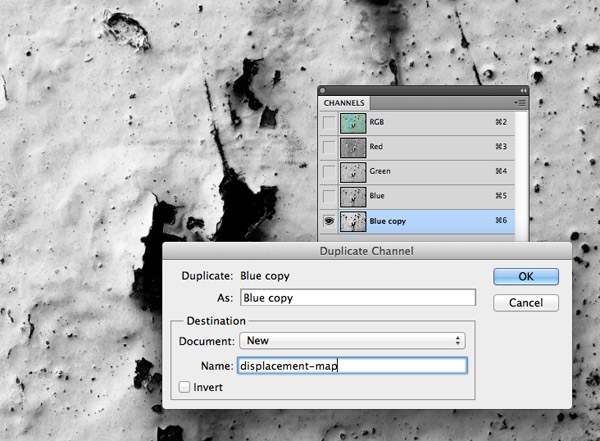Viewport: 600px width, 441px height.
Task: Click the RGB channel thumbnail
Action: coord(354,123)
